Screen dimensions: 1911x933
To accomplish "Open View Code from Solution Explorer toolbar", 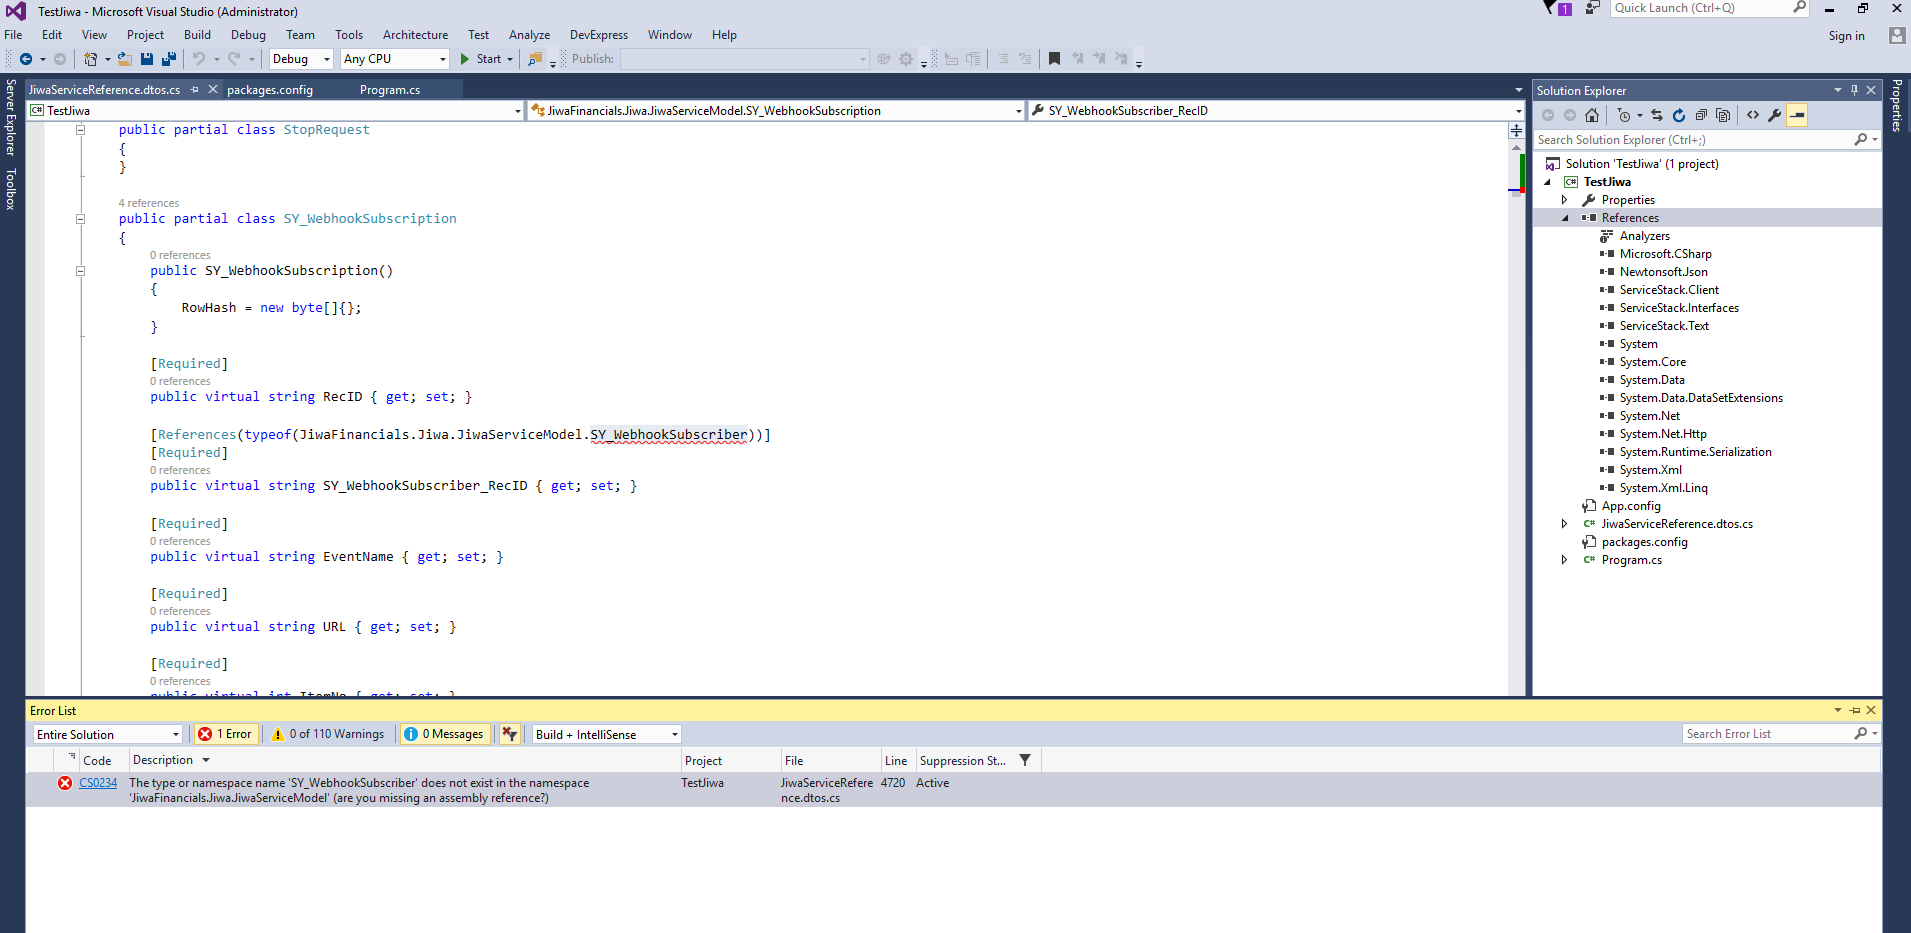I will pos(1753,115).
